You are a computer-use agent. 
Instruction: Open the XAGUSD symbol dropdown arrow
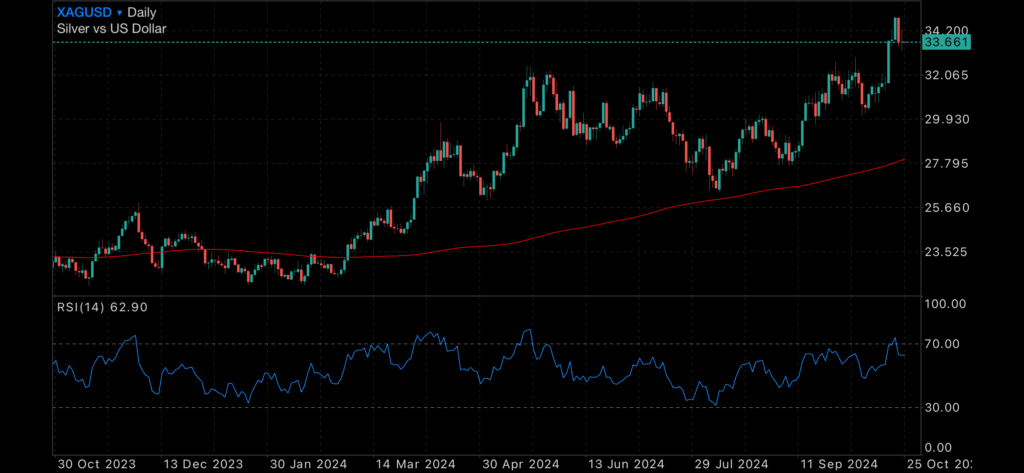pyautogui.click(x=119, y=12)
